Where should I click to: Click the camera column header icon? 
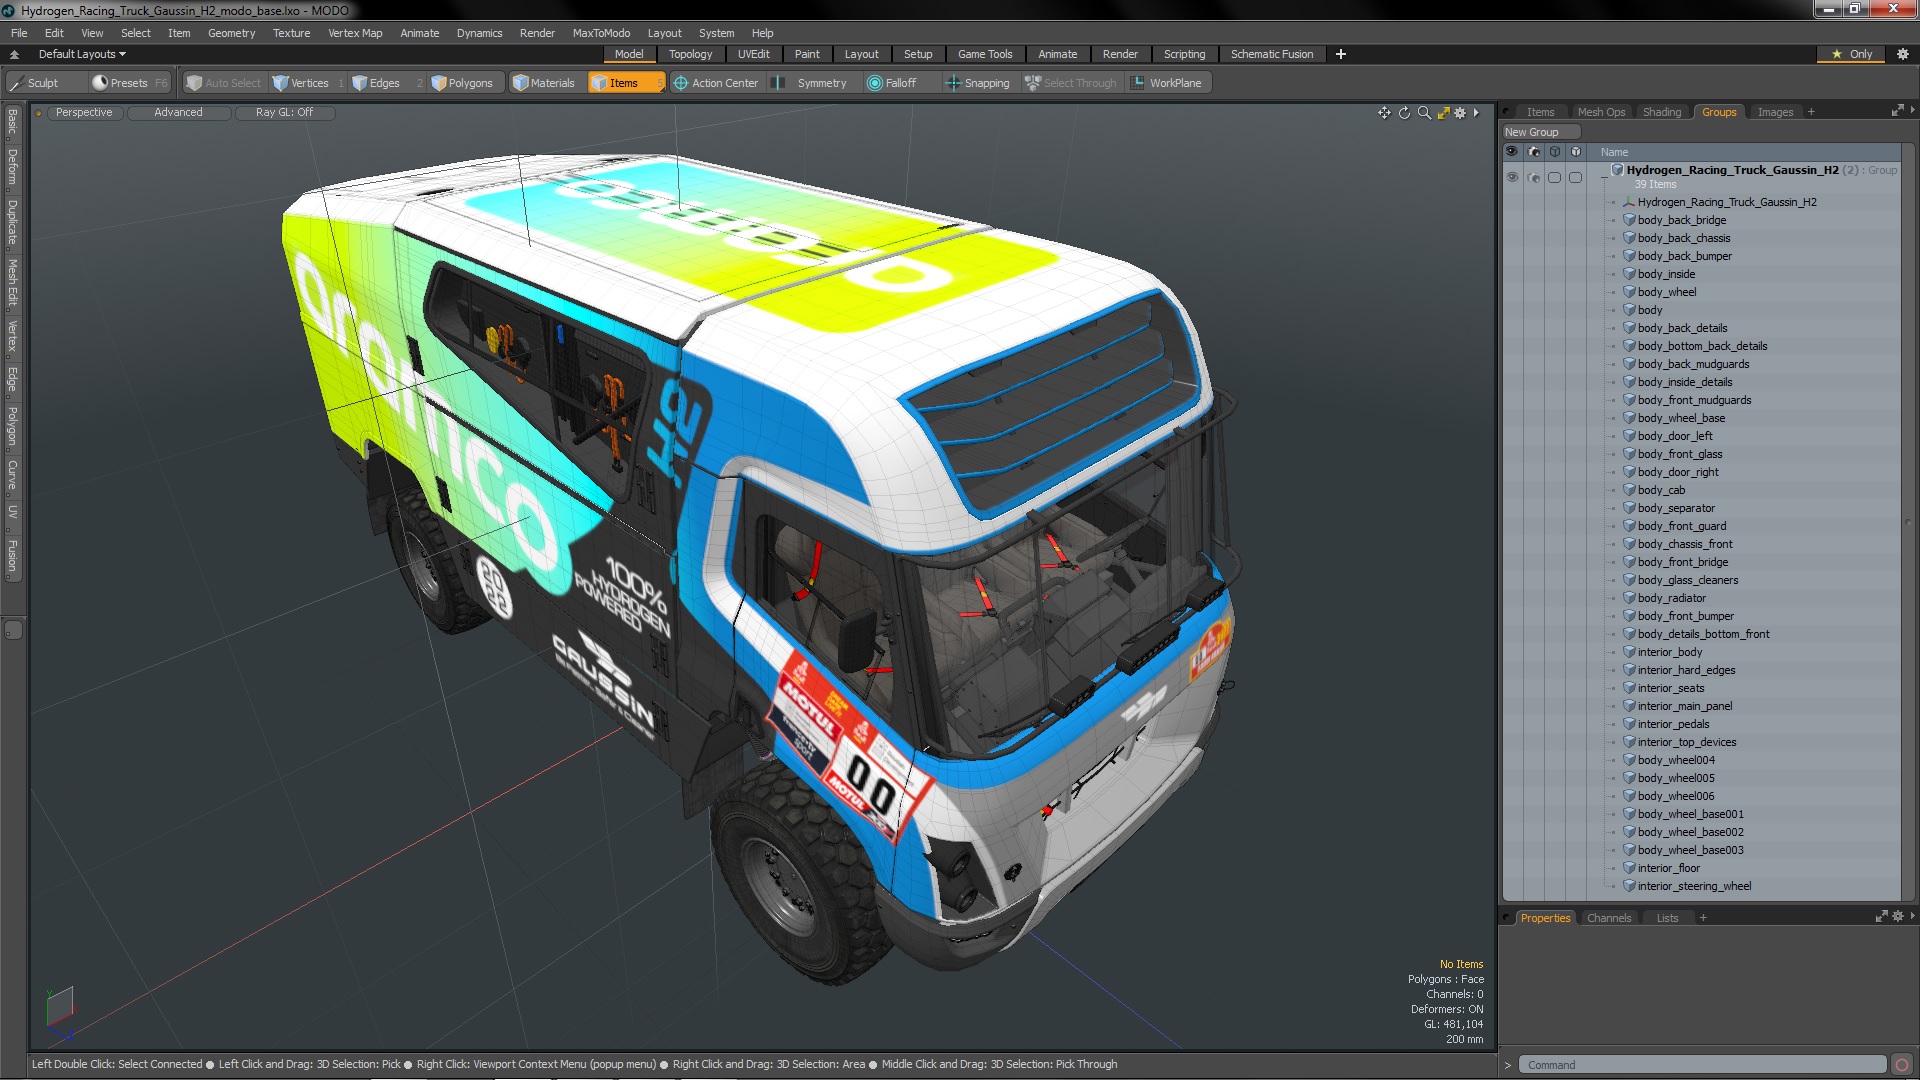[x=1534, y=152]
